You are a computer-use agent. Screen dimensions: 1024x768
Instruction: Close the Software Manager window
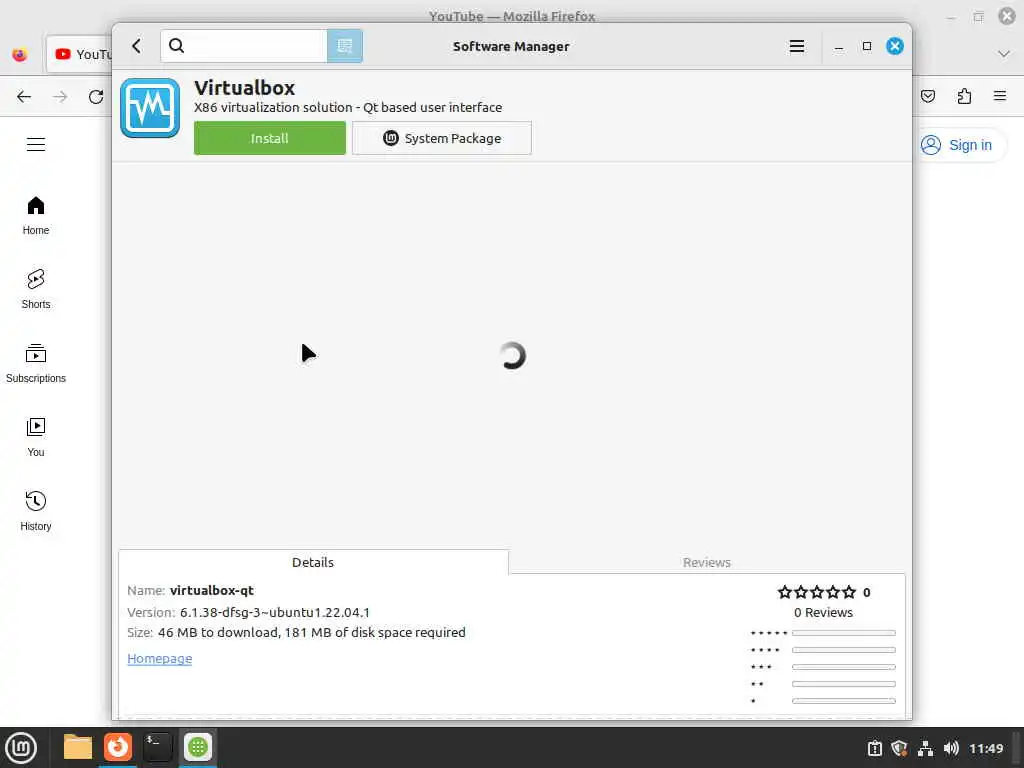895,46
